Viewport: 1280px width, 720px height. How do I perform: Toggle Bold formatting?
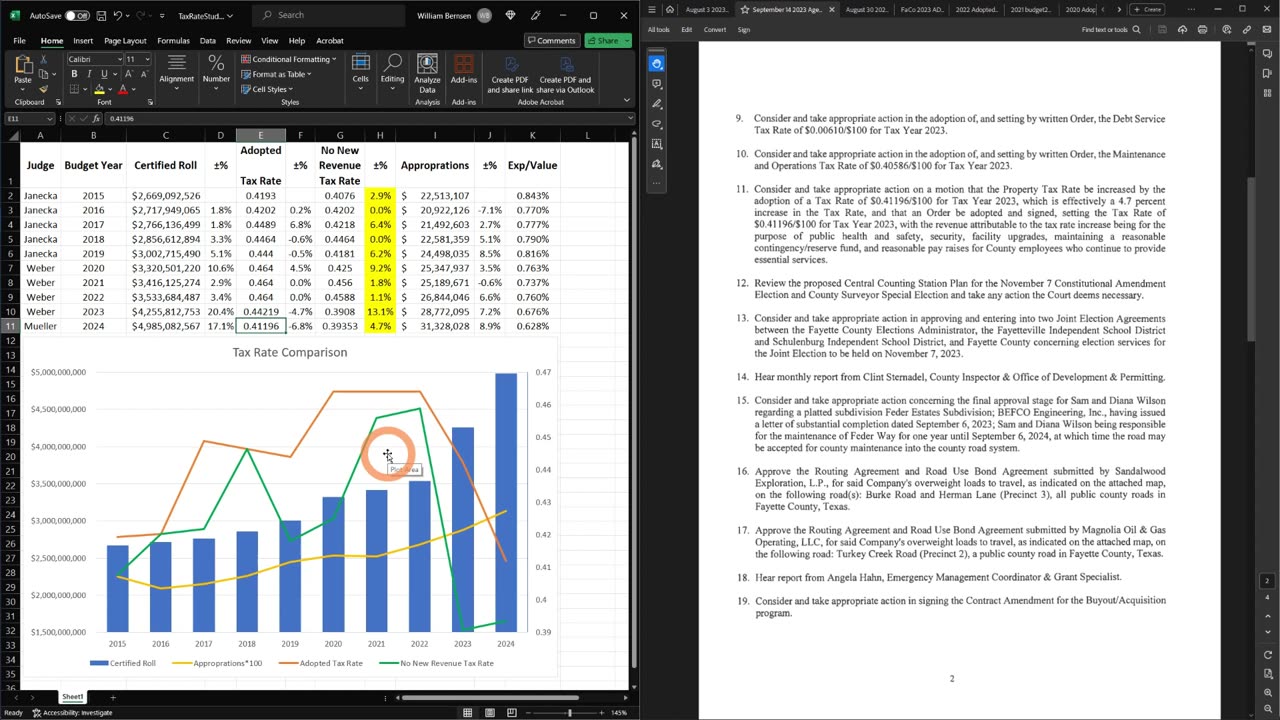coord(74,74)
